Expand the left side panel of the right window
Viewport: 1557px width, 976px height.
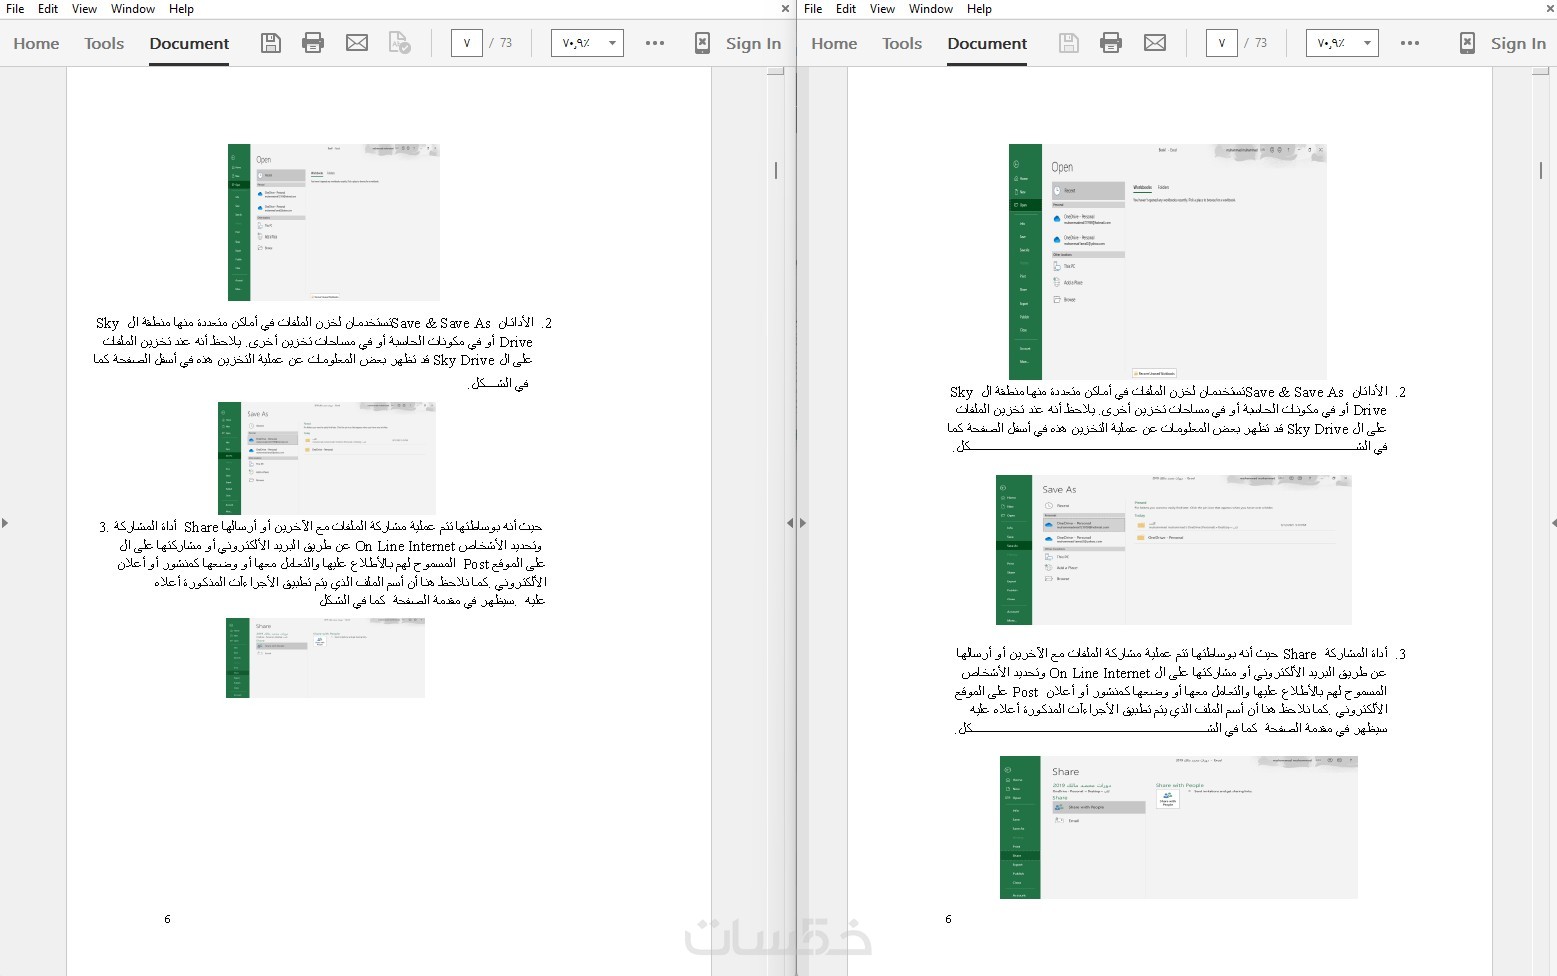pyautogui.click(x=803, y=522)
